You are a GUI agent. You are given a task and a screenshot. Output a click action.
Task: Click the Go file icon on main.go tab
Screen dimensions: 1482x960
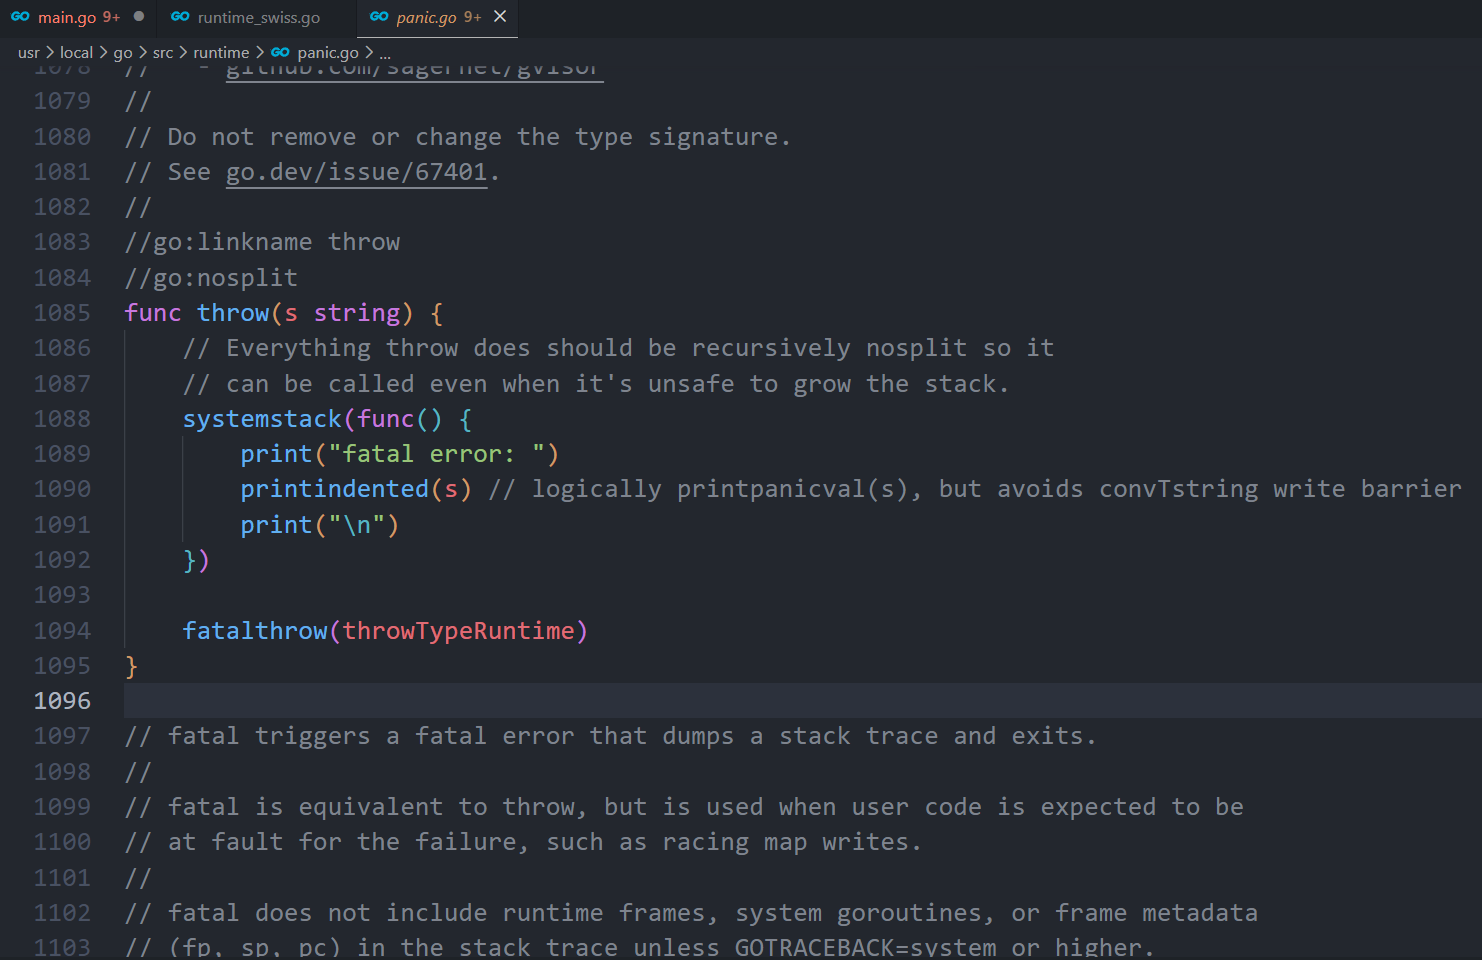20,17
